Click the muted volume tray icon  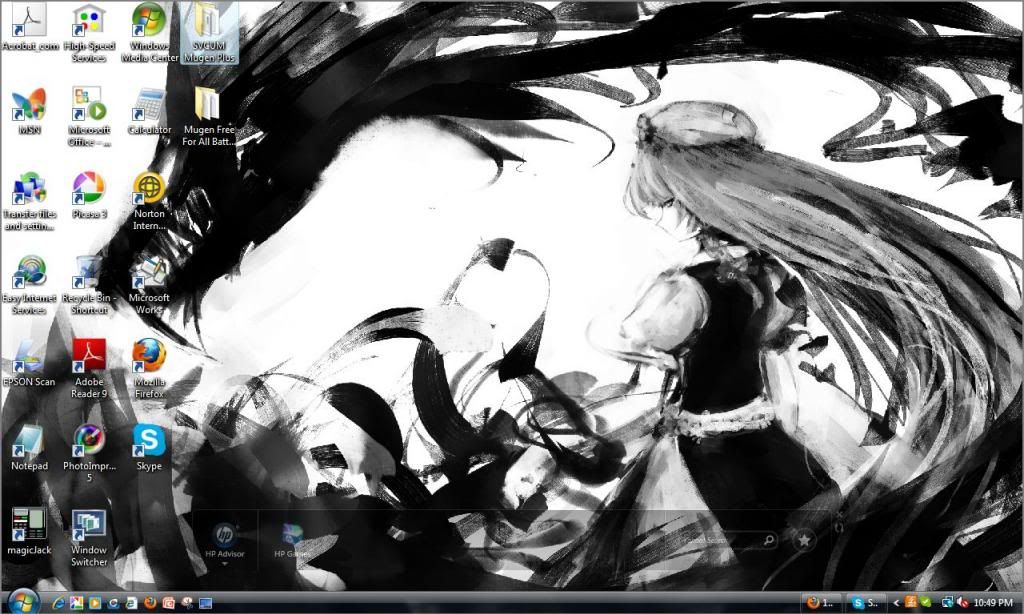(x=963, y=602)
